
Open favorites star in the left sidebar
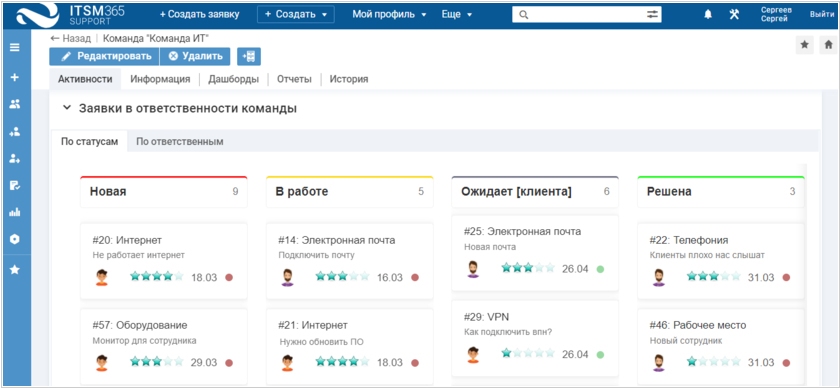(x=14, y=270)
